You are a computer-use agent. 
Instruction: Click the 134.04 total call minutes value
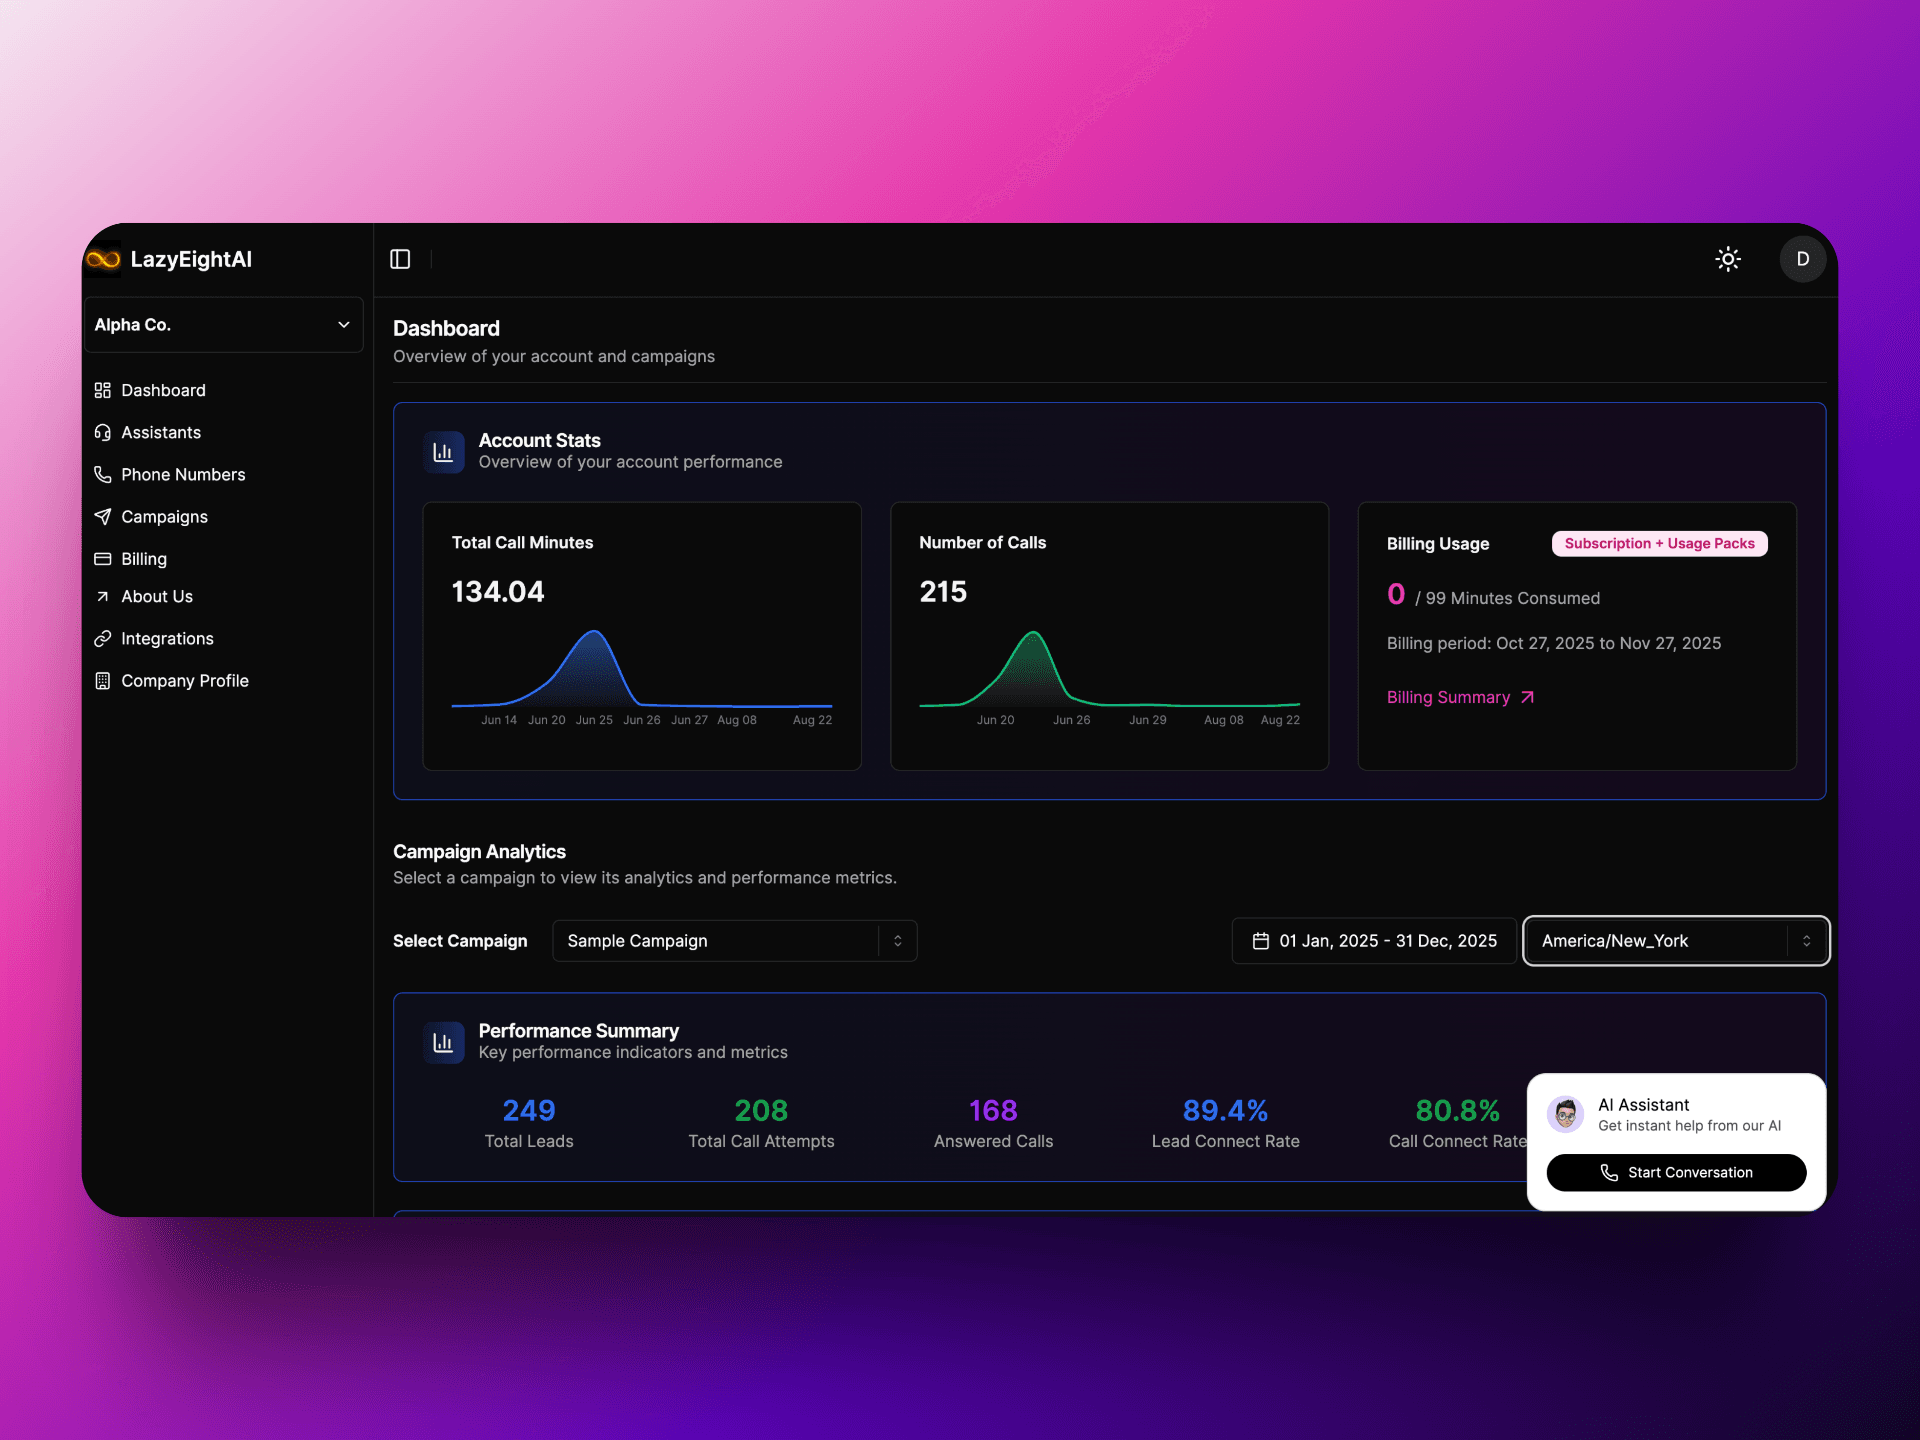click(498, 592)
